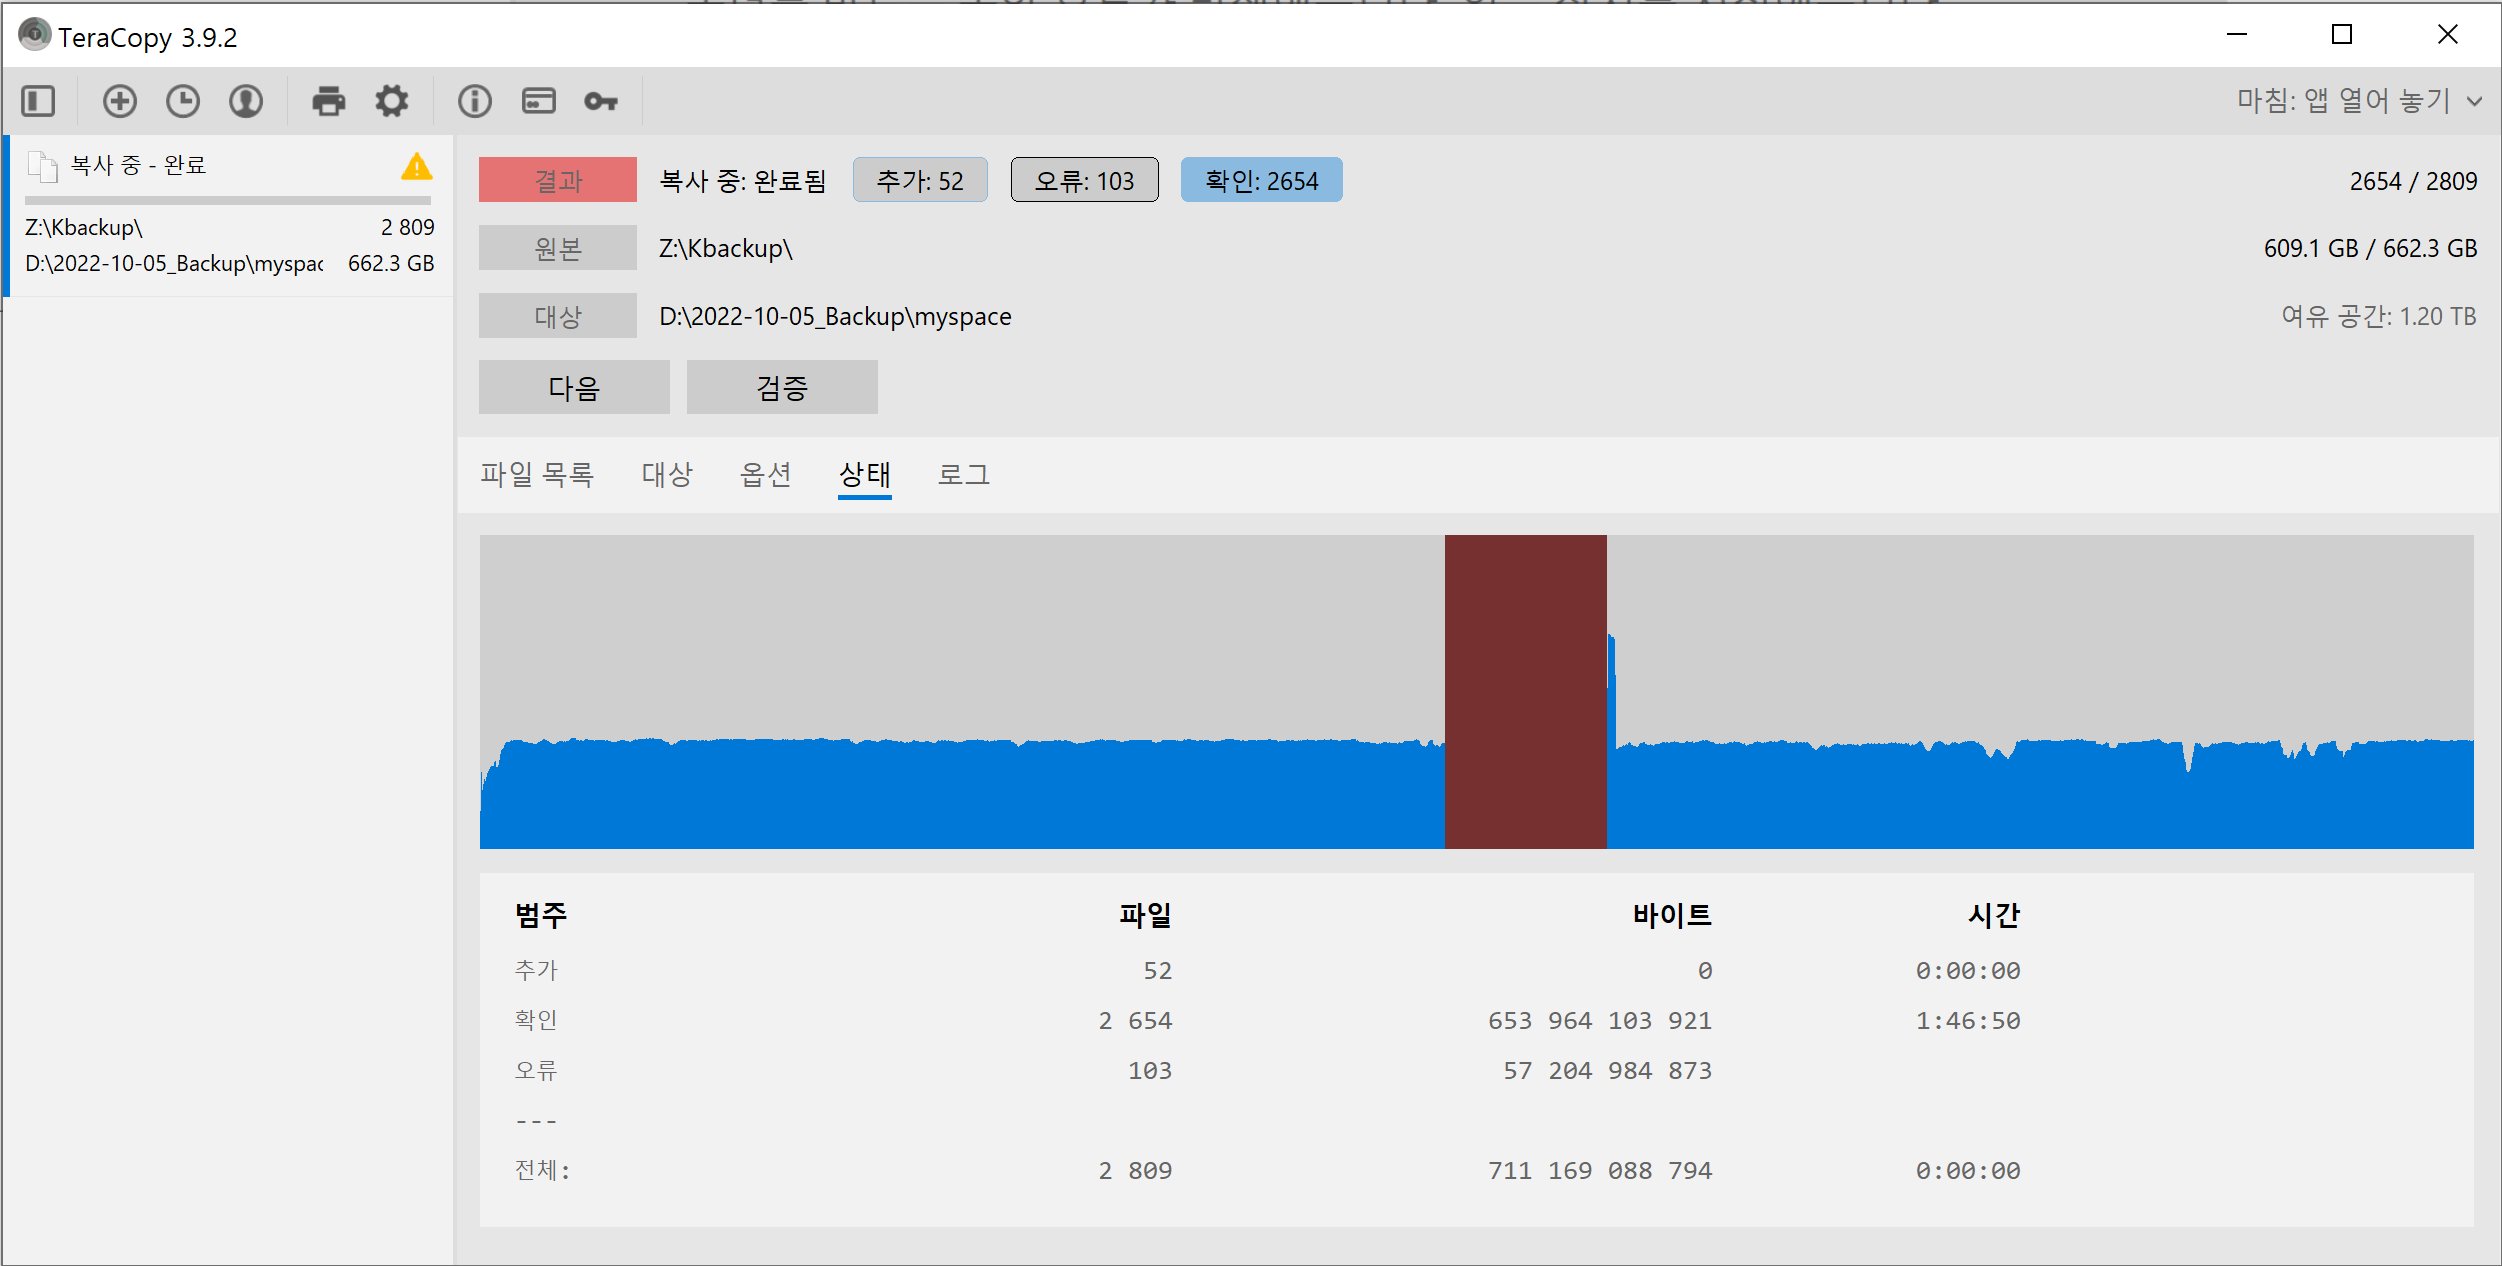Click the '다음' button

(574, 387)
